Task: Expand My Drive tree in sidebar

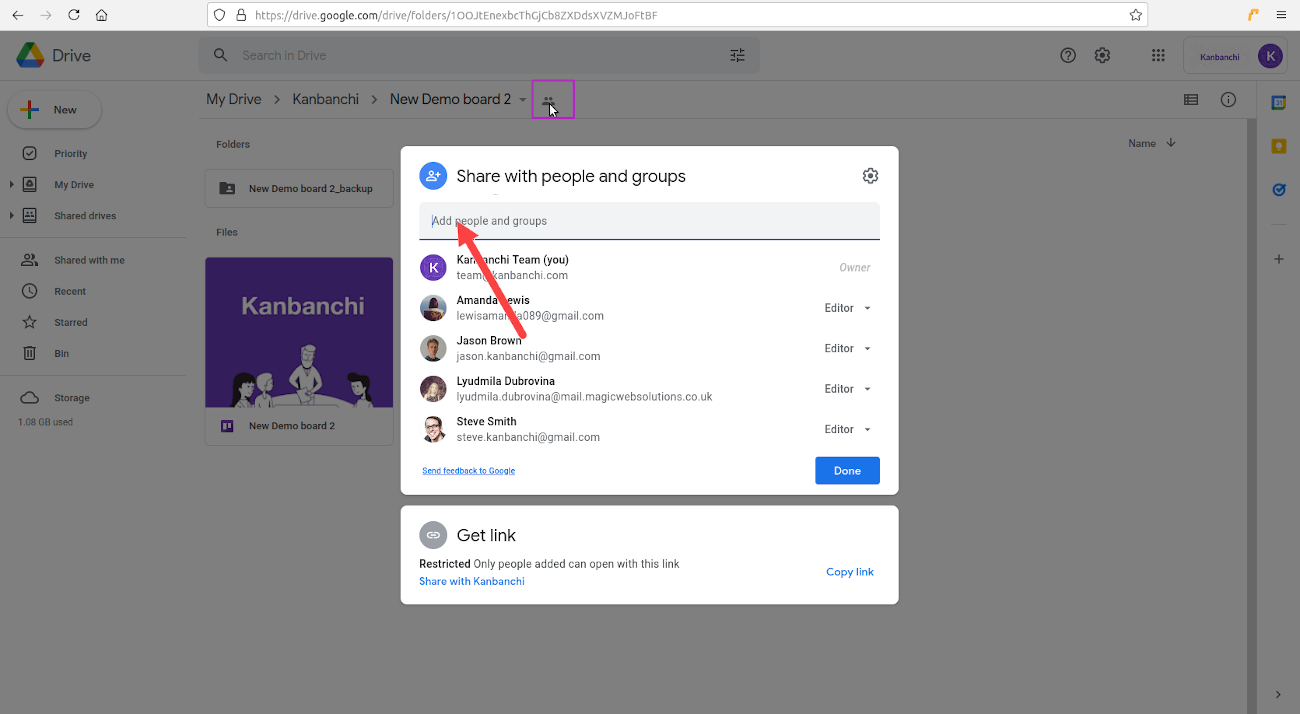Action: tap(12, 185)
